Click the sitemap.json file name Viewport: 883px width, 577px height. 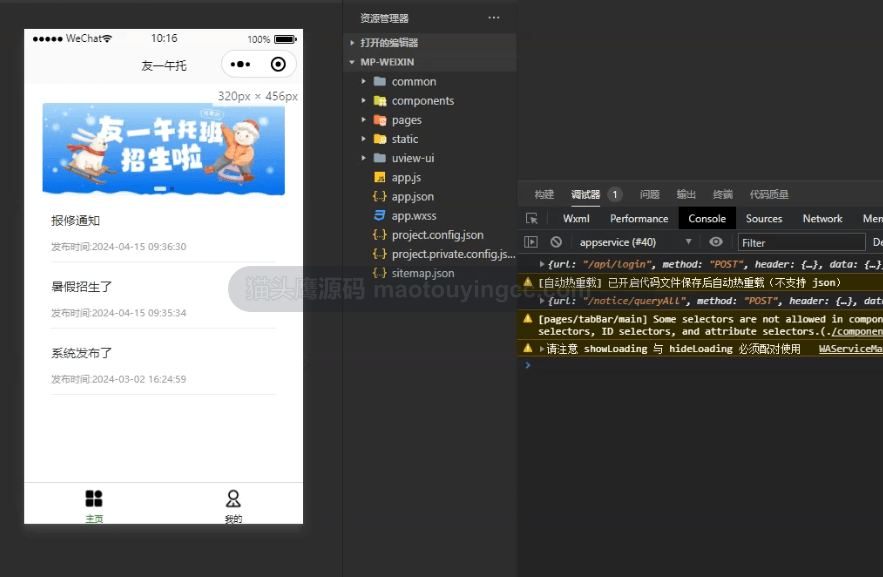click(x=423, y=273)
